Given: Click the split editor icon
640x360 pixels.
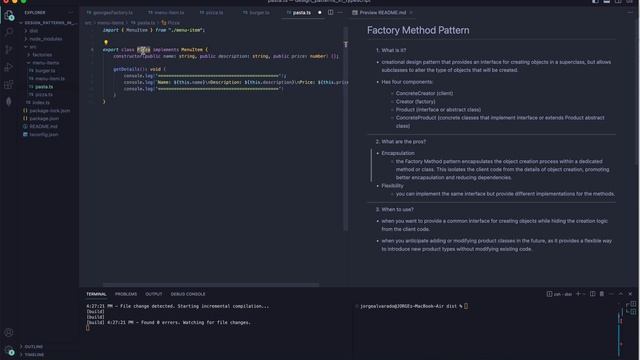Looking at the screenshot, I should pyautogui.click(x=331, y=13).
